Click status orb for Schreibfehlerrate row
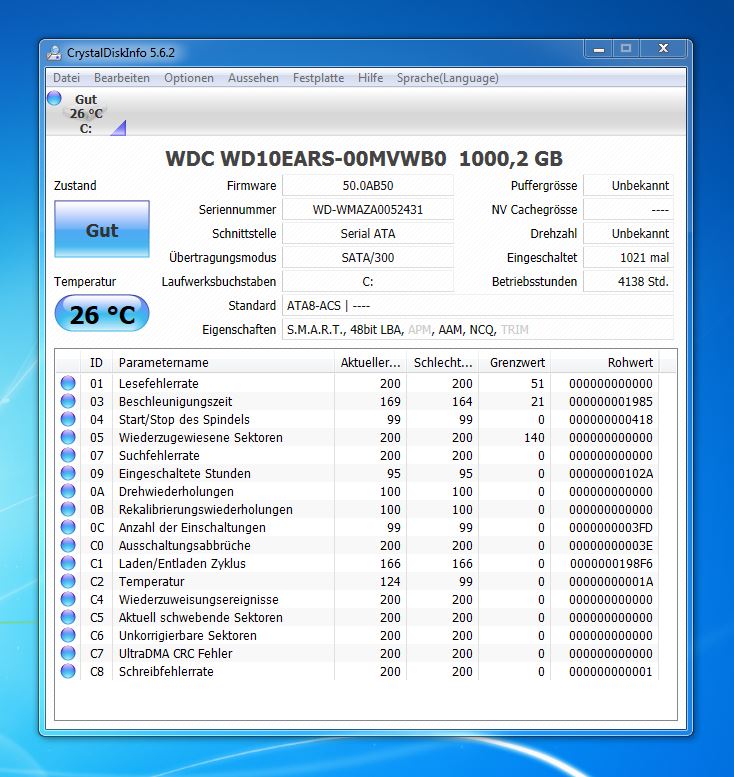 pos(68,671)
